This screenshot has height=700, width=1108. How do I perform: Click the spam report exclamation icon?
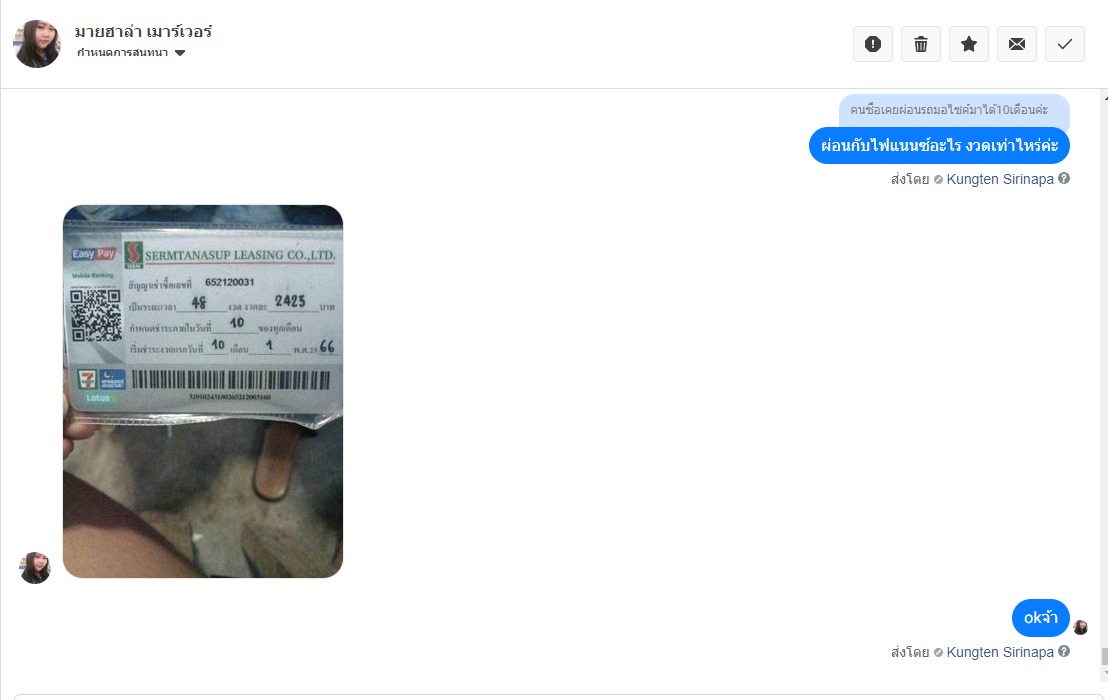point(873,44)
